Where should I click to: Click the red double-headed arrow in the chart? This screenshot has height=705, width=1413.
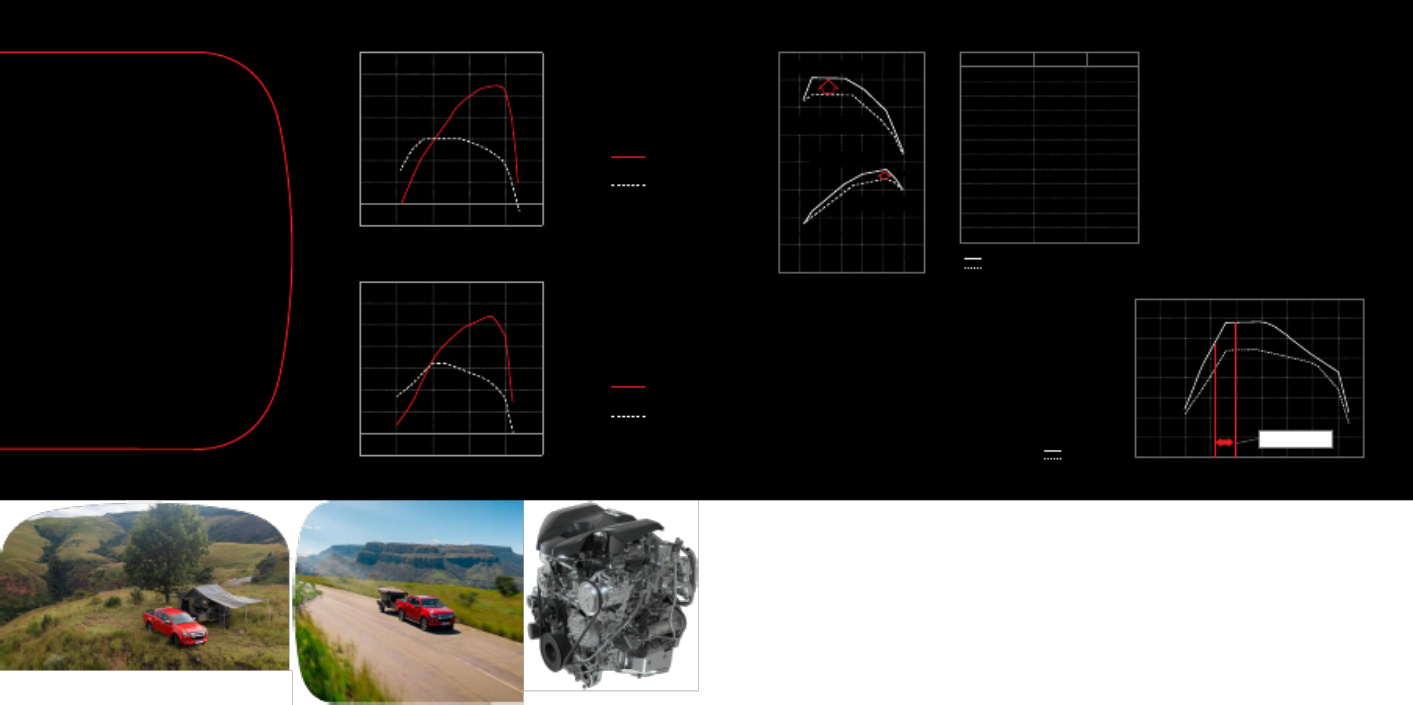click(1225, 442)
